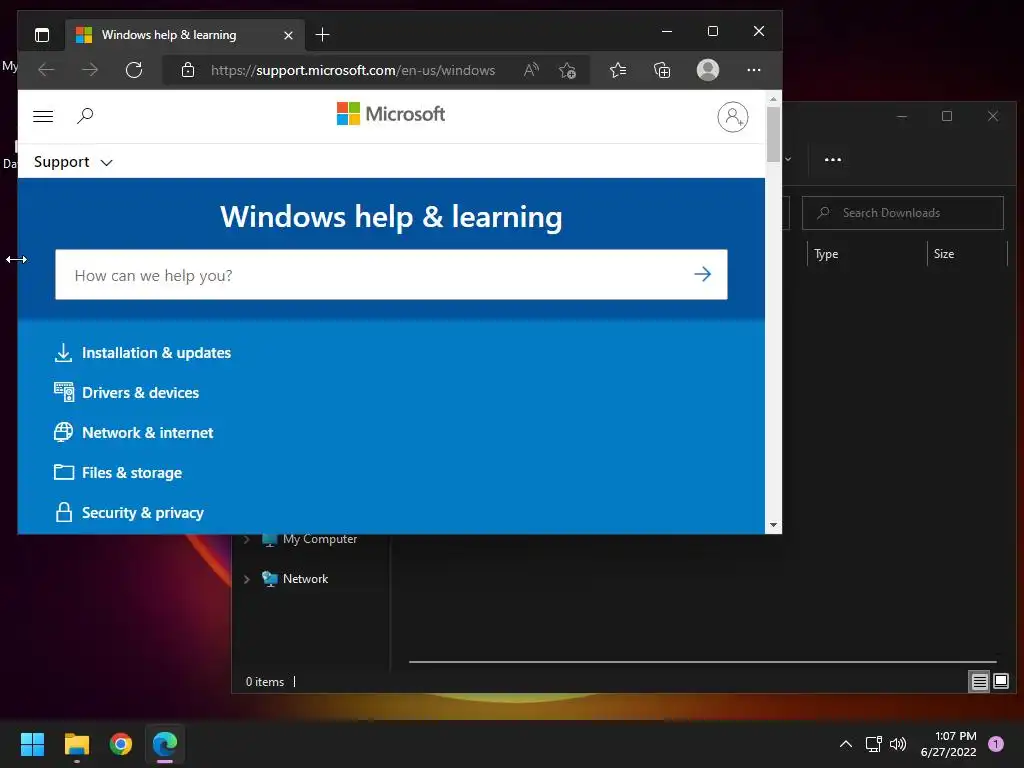The height and width of the screenshot is (768, 1024).
Task: Open clock showing 1:07 PM
Action: (948, 744)
